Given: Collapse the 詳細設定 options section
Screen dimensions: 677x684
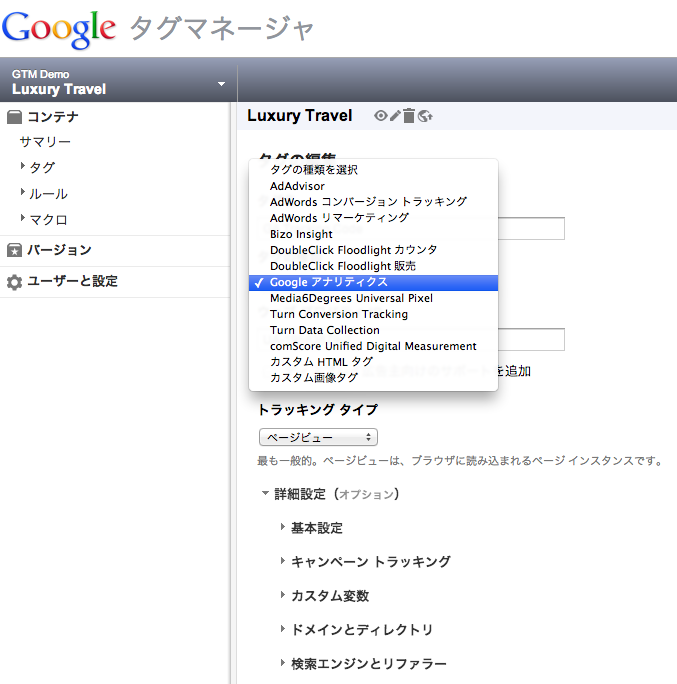Looking at the screenshot, I should point(265,493).
